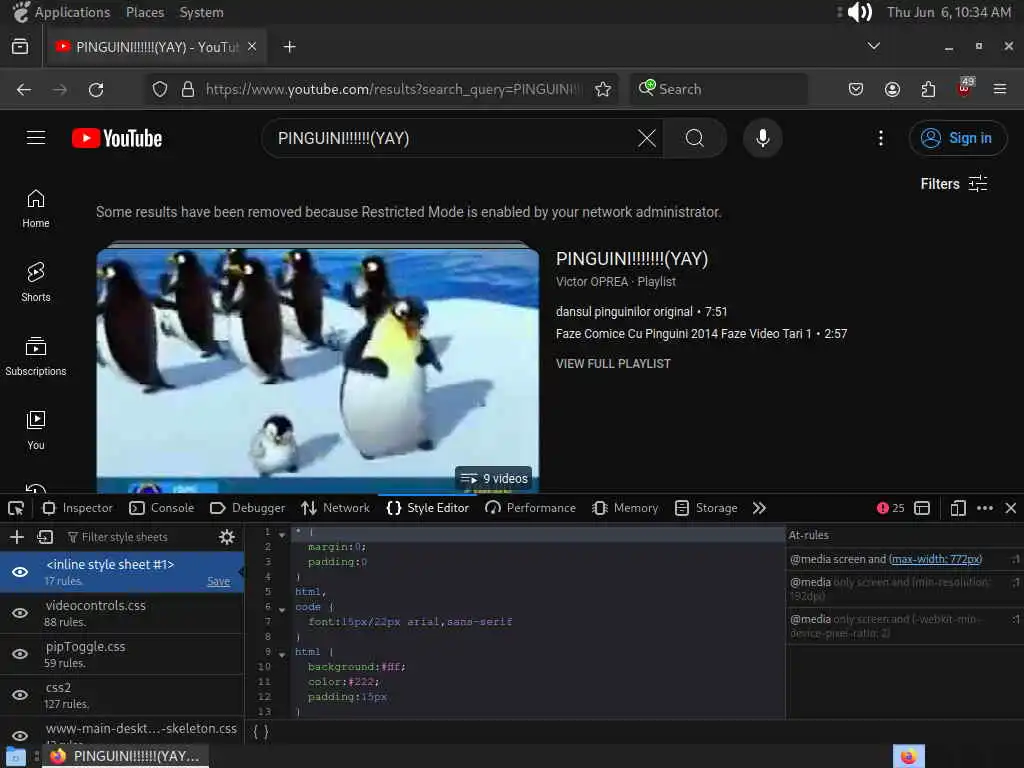The image size is (1024, 768).
Task: Create a new style sheet with plus
Action: point(17,537)
